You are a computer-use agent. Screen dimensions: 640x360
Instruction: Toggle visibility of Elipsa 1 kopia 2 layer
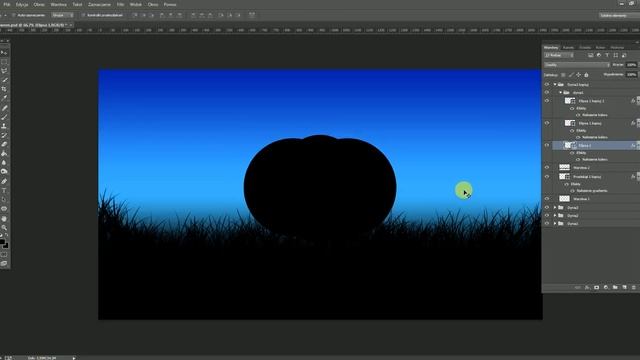click(547, 101)
